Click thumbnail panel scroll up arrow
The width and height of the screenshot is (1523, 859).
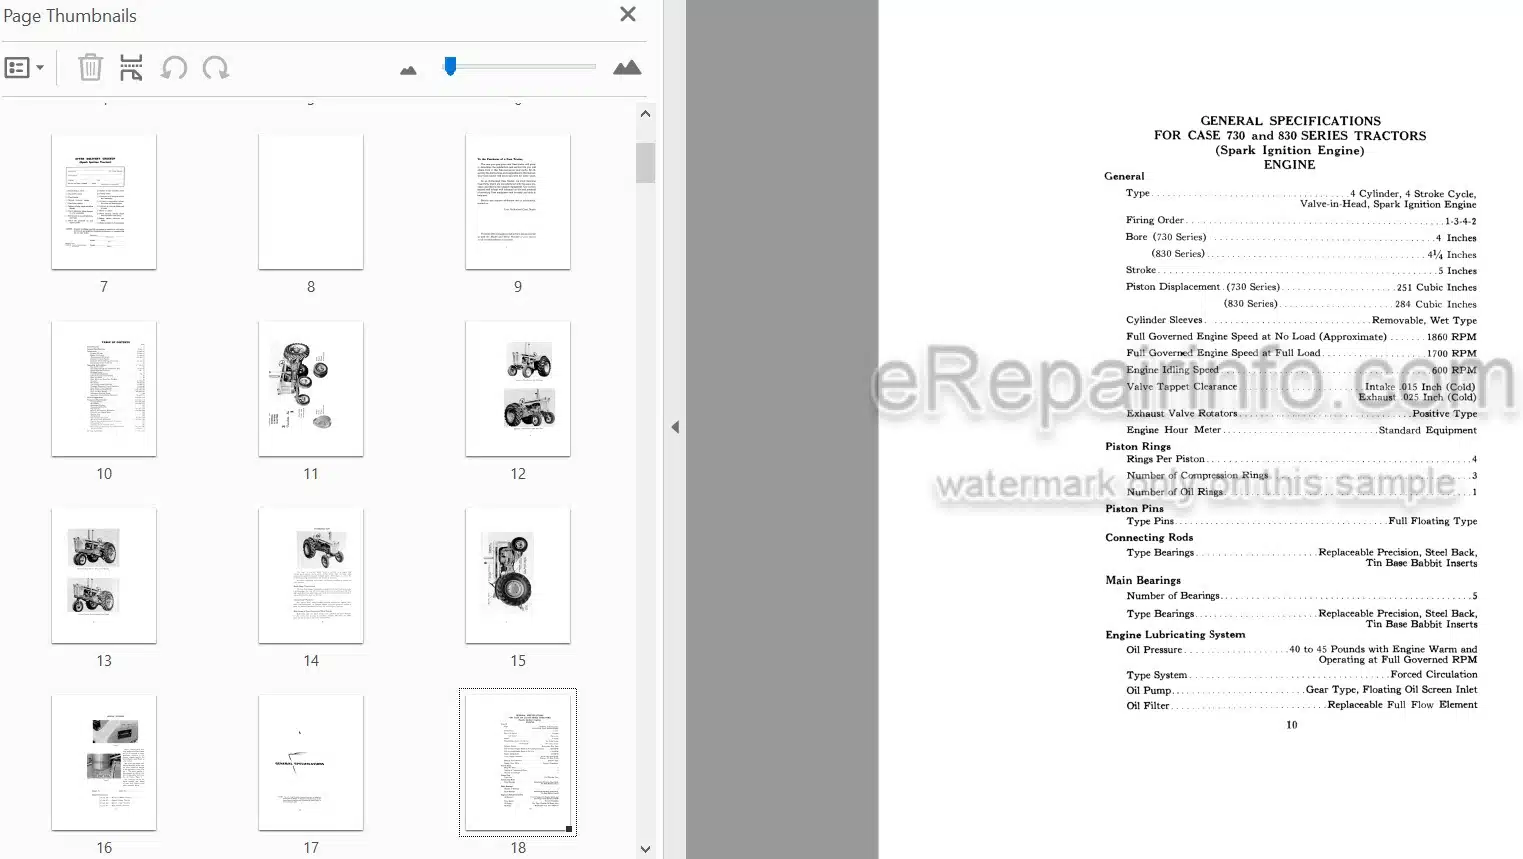point(645,114)
